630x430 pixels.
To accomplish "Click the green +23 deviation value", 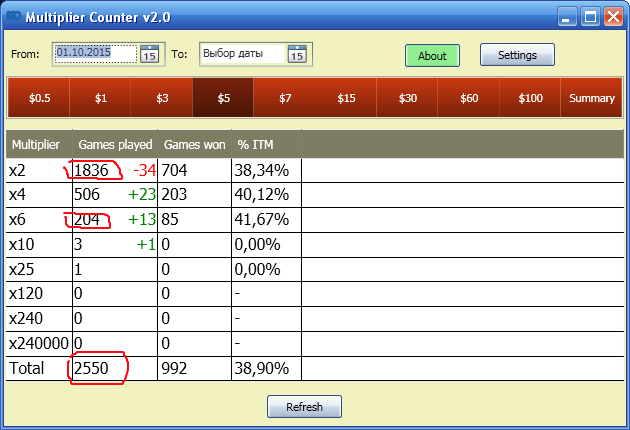I will point(142,195).
